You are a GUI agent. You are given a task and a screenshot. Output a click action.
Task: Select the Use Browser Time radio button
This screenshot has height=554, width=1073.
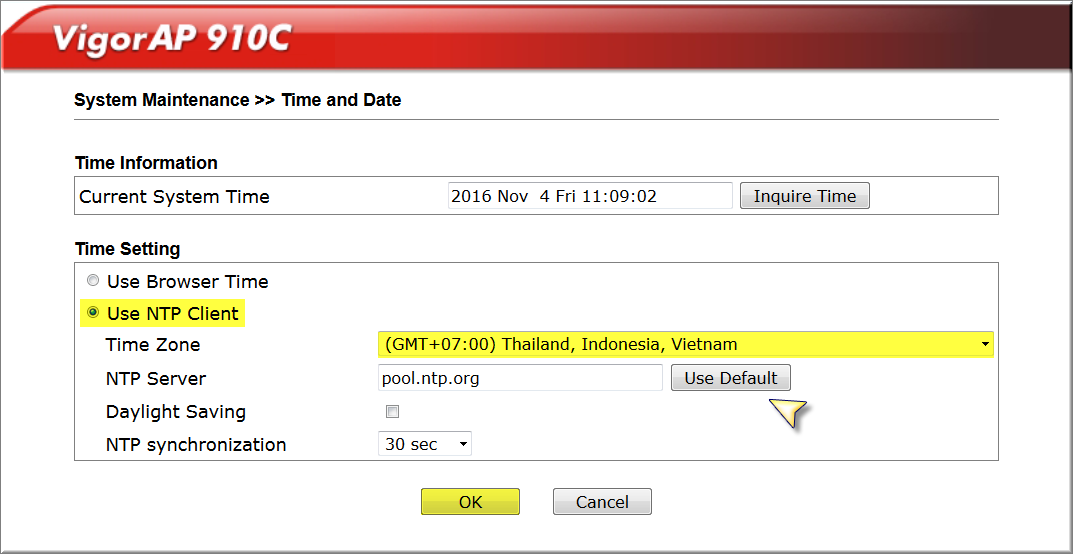tap(94, 280)
